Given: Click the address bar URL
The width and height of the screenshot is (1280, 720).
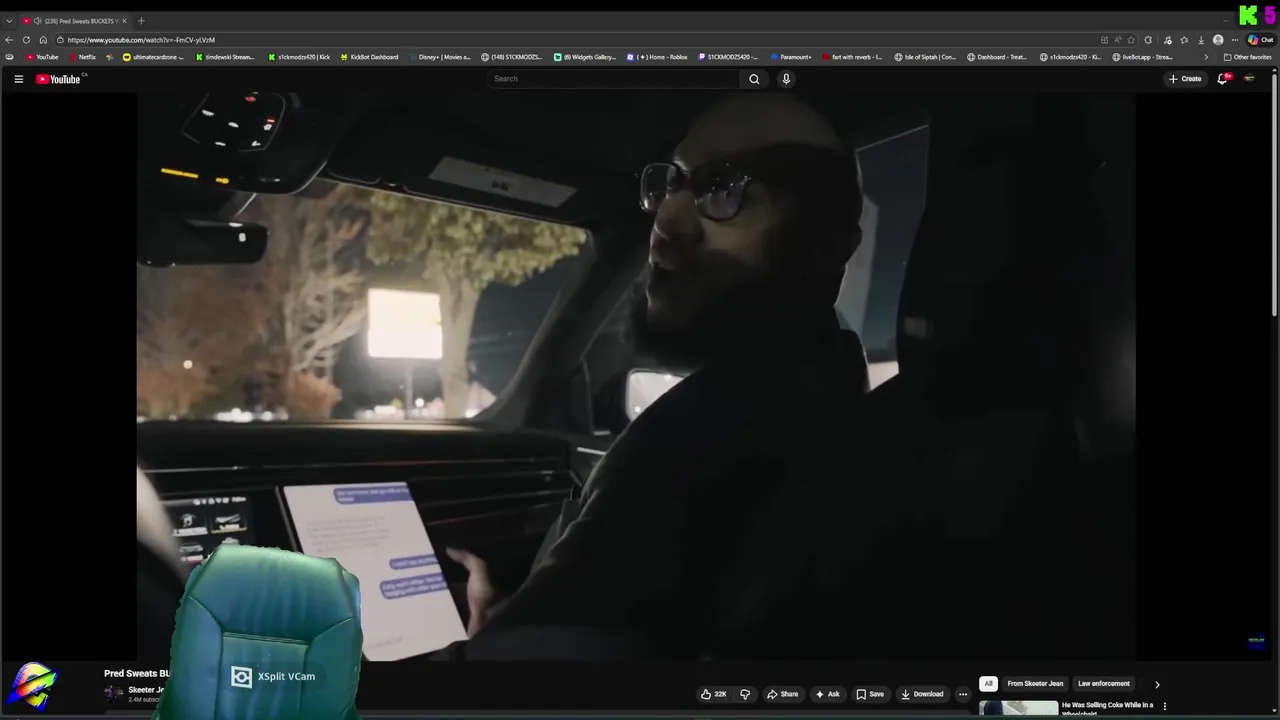Looking at the screenshot, I should tap(141, 40).
